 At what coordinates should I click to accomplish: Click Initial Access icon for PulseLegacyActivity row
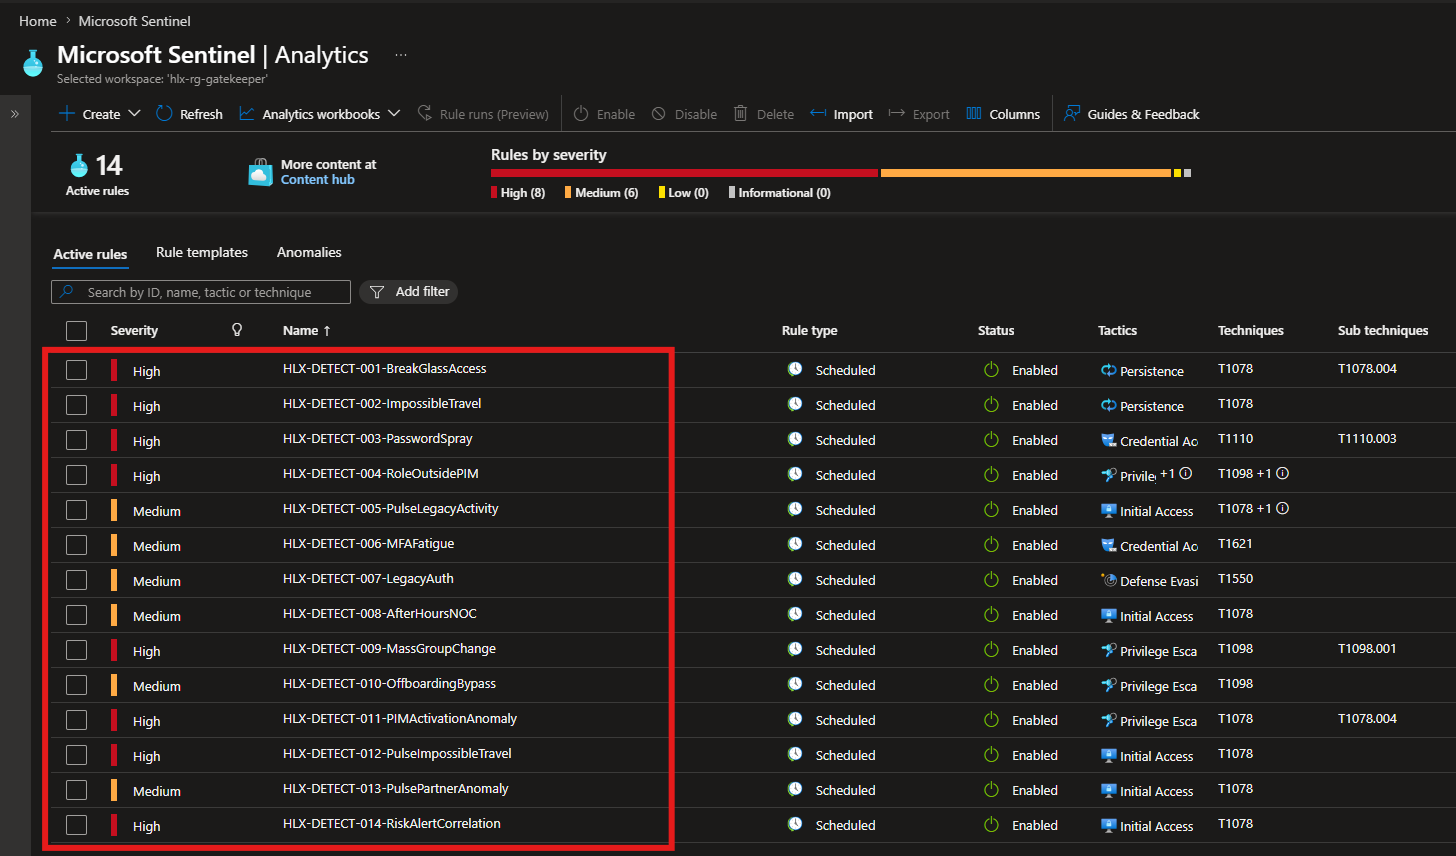[x=1108, y=510]
